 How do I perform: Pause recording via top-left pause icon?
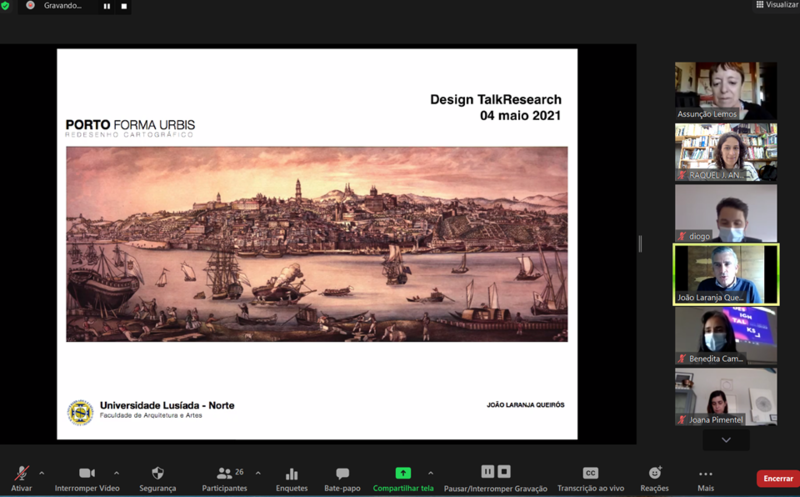point(107,6)
